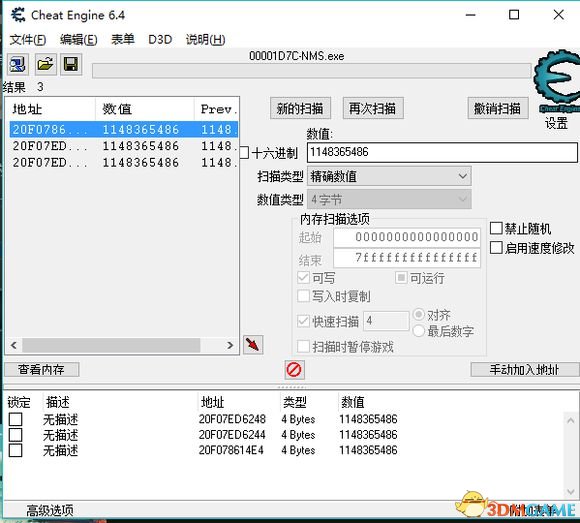This screenshot has height=523, width=580.
Task: Sort results by 数值 column header
Action: pos(145,109)
